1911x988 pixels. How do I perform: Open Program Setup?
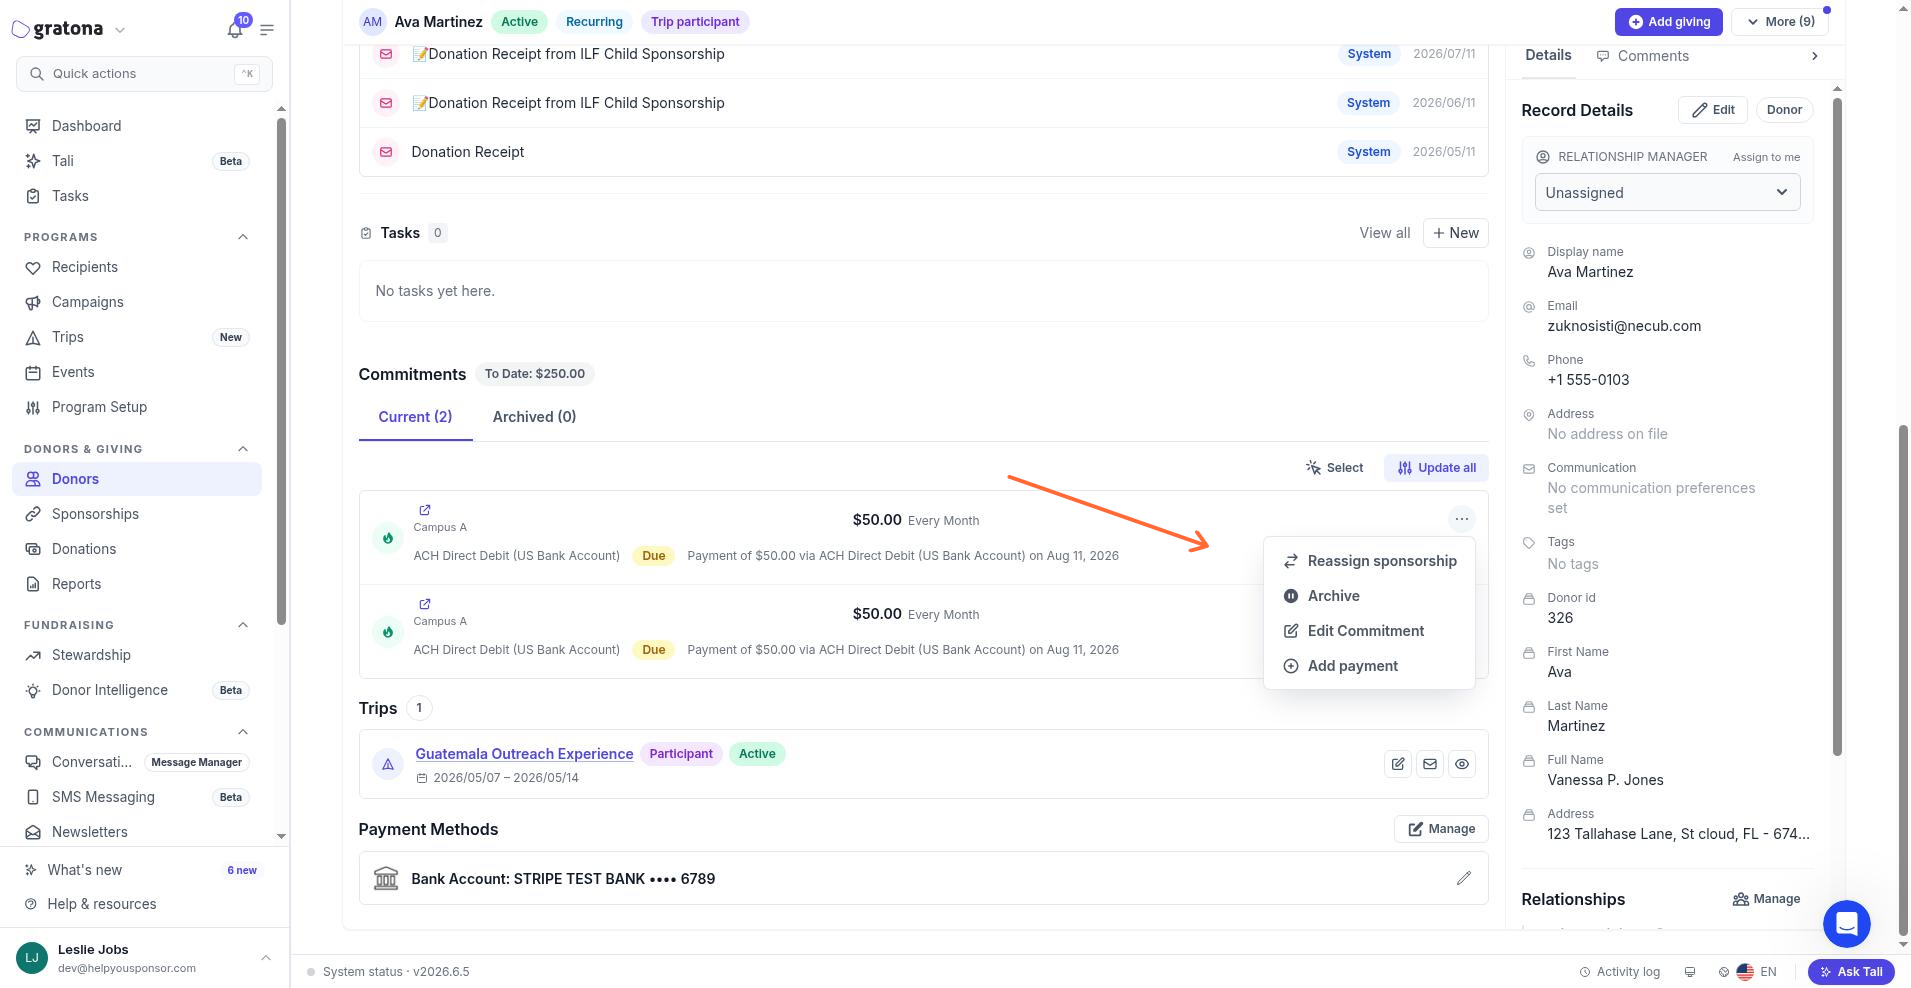click(x=137, y=407)
